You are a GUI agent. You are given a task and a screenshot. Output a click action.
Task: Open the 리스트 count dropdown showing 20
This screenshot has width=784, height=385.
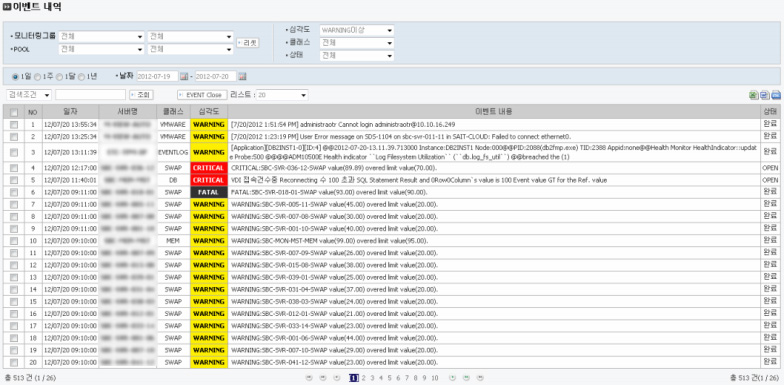tap(282, 95)
